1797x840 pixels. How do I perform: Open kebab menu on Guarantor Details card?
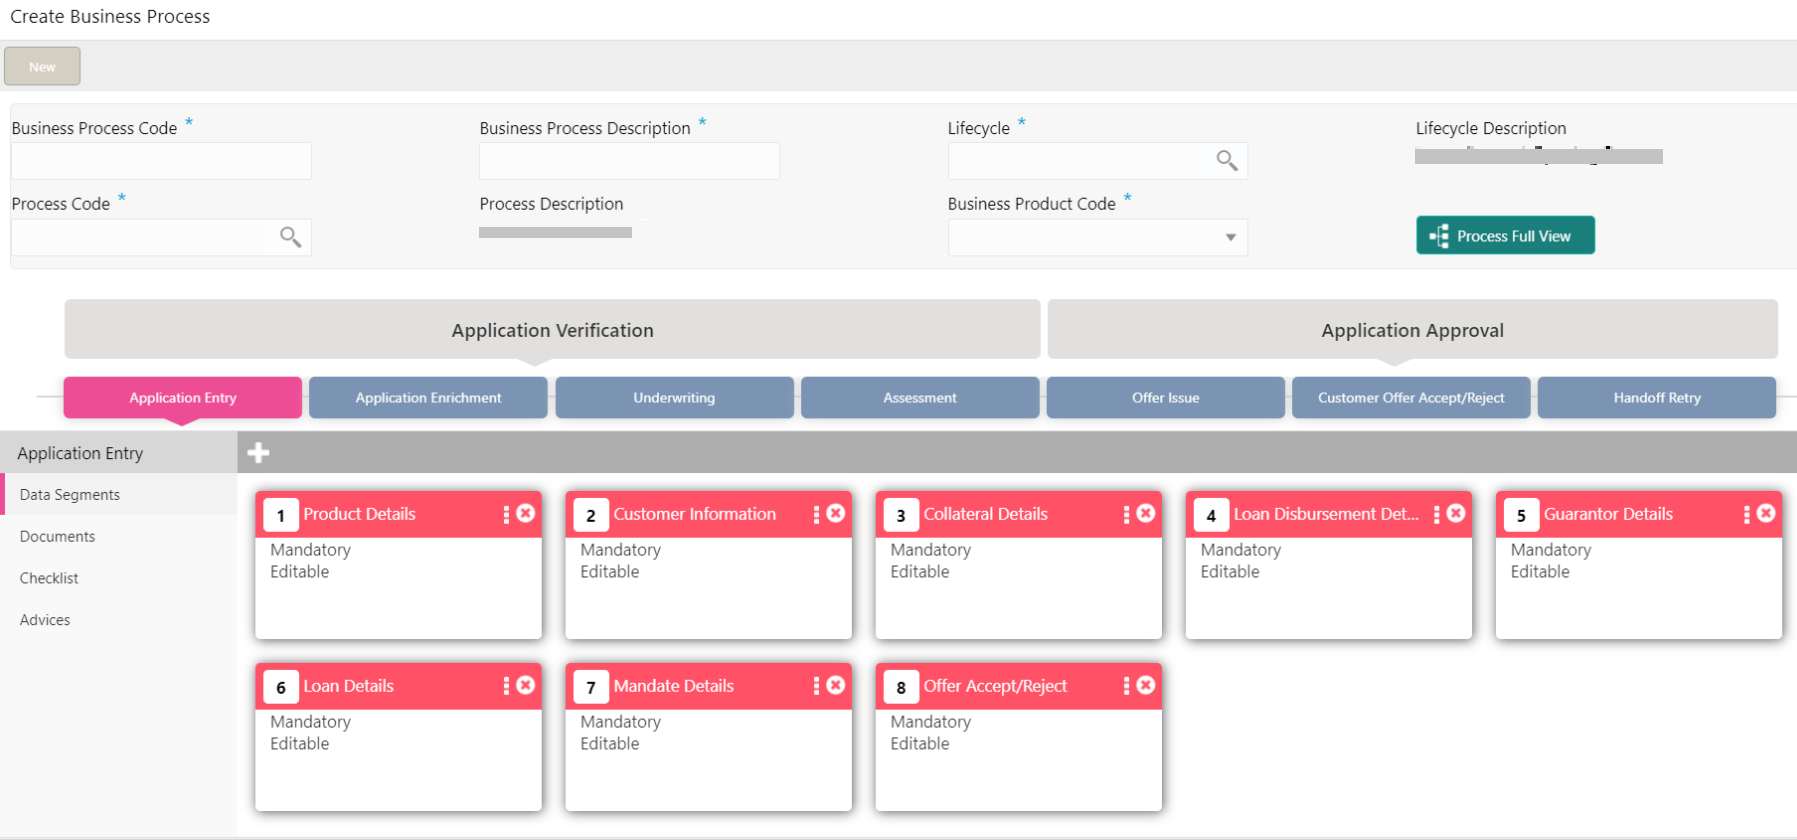pos(1746,514)
